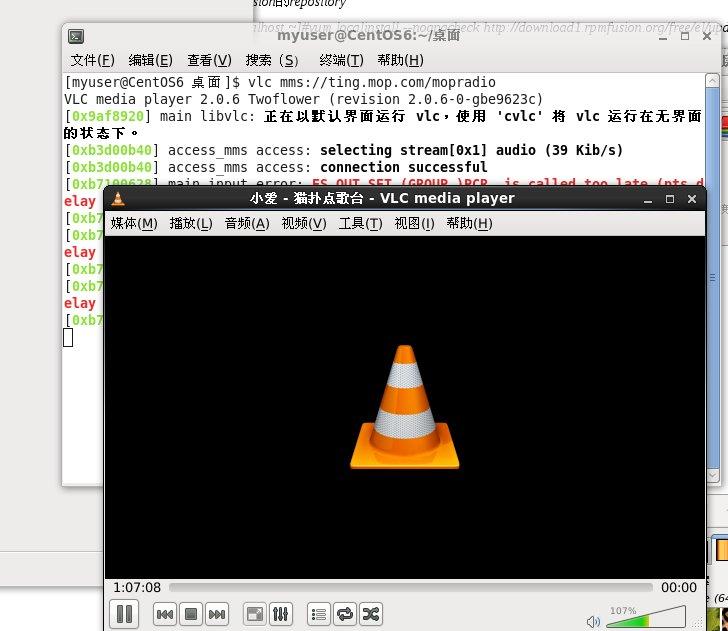Adjust the VLC volume slider
The height and width of the screenshot is (631, 728).
pyautogui.click(x=646, y=618)
